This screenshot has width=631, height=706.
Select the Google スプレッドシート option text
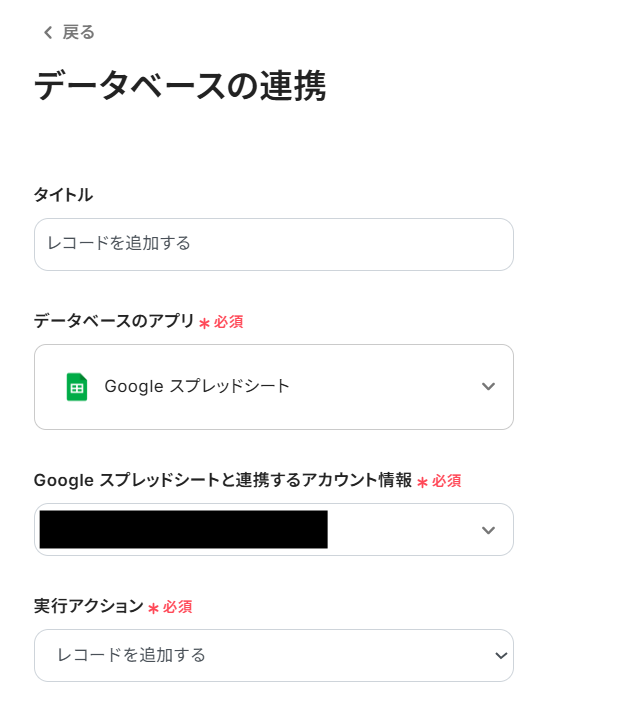(x=197, y=387)
